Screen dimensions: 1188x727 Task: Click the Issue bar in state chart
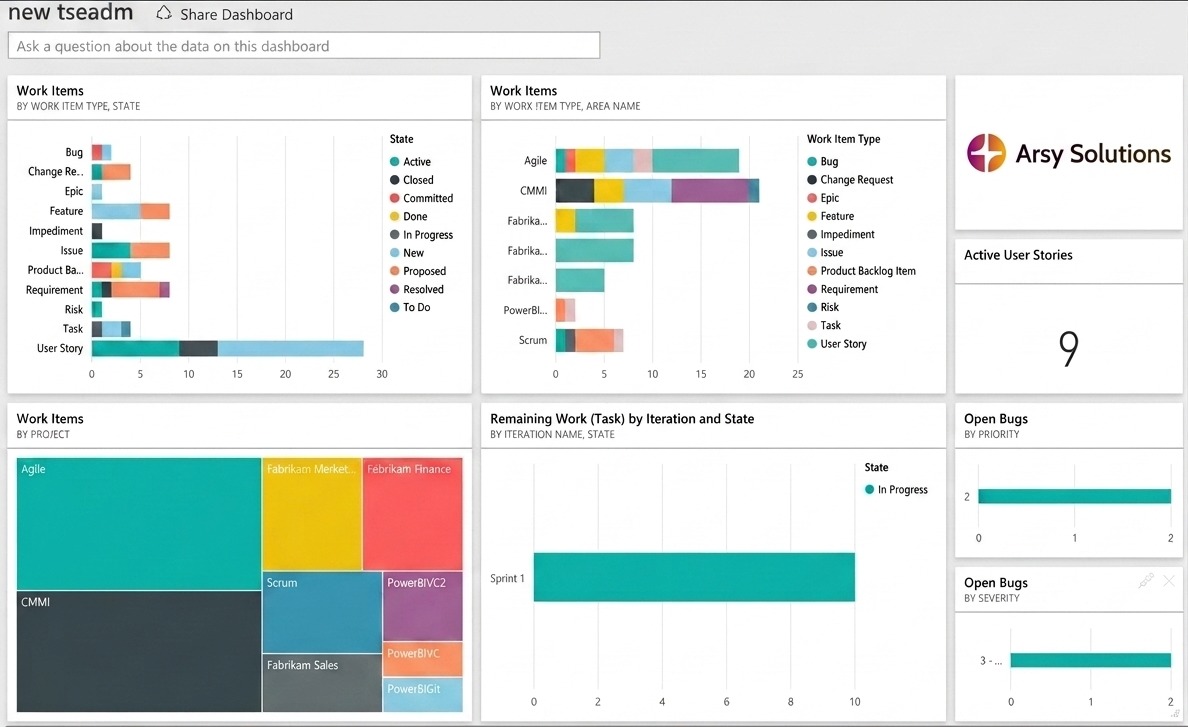pos(130,250)
